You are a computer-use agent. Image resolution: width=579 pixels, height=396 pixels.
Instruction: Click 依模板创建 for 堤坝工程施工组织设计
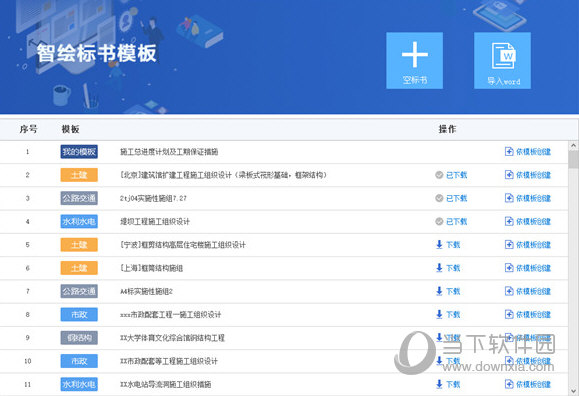click(x=528, y=222)
